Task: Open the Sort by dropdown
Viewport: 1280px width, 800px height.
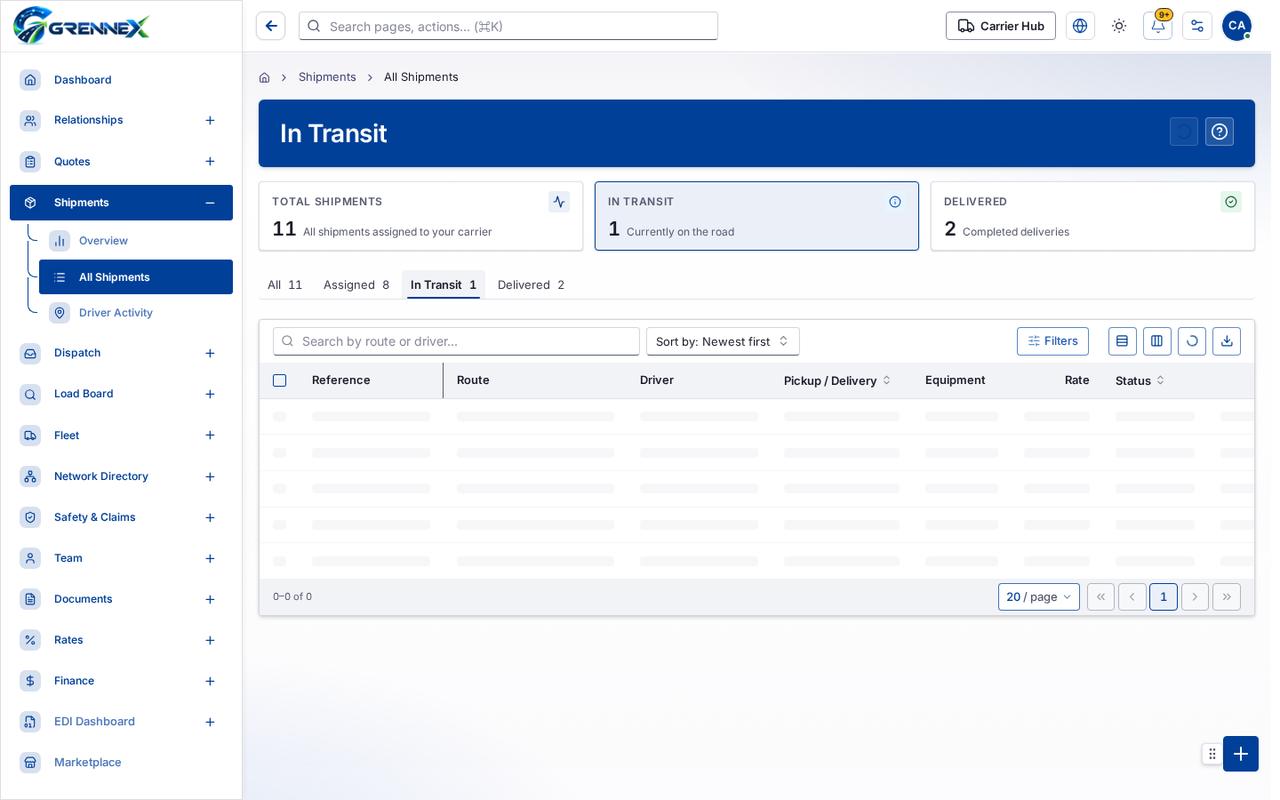Action: 723,341
